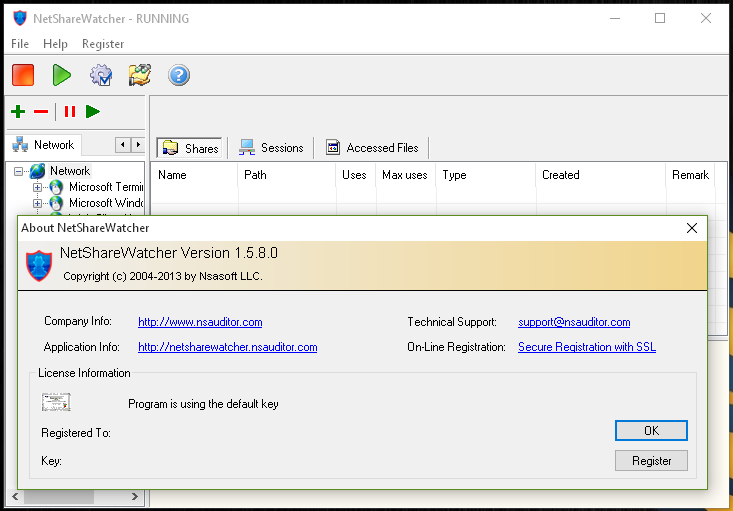Expand the Microsoft Terminal Services node
Image resolution: width=733 pixels, height=511 pixels.
37,187
